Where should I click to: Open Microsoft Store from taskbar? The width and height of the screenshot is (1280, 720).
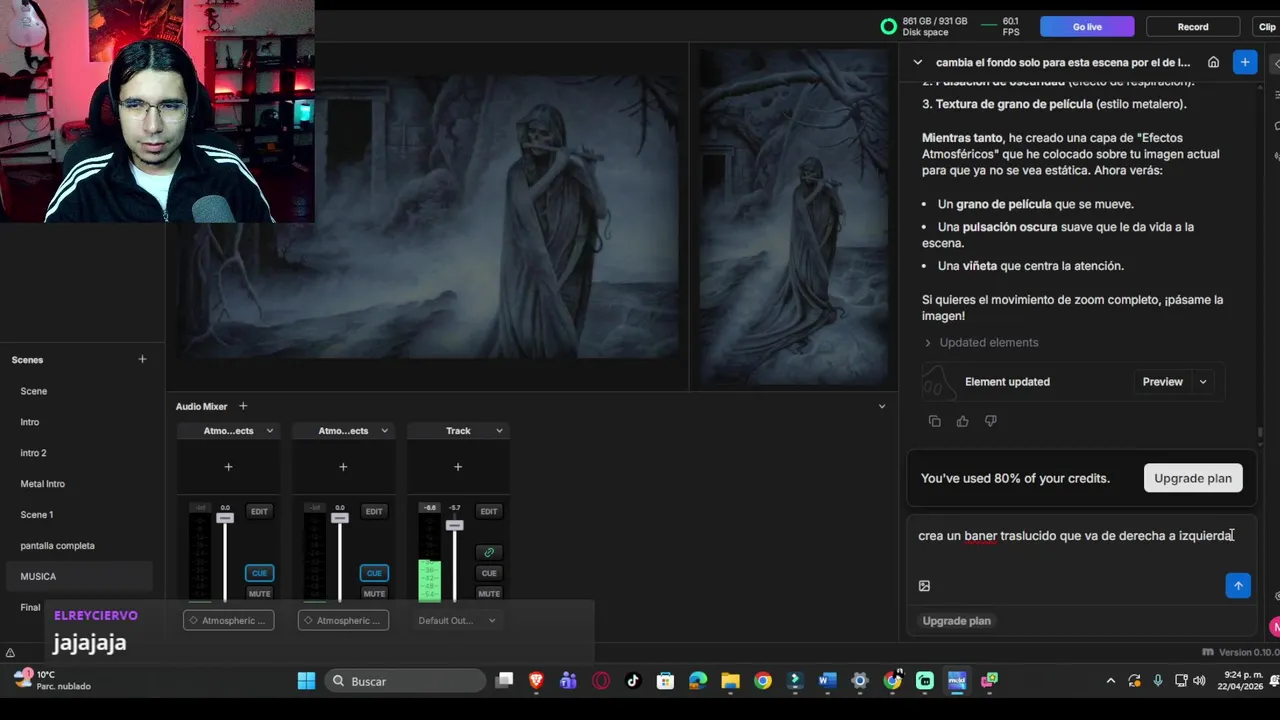coord(665,681)
